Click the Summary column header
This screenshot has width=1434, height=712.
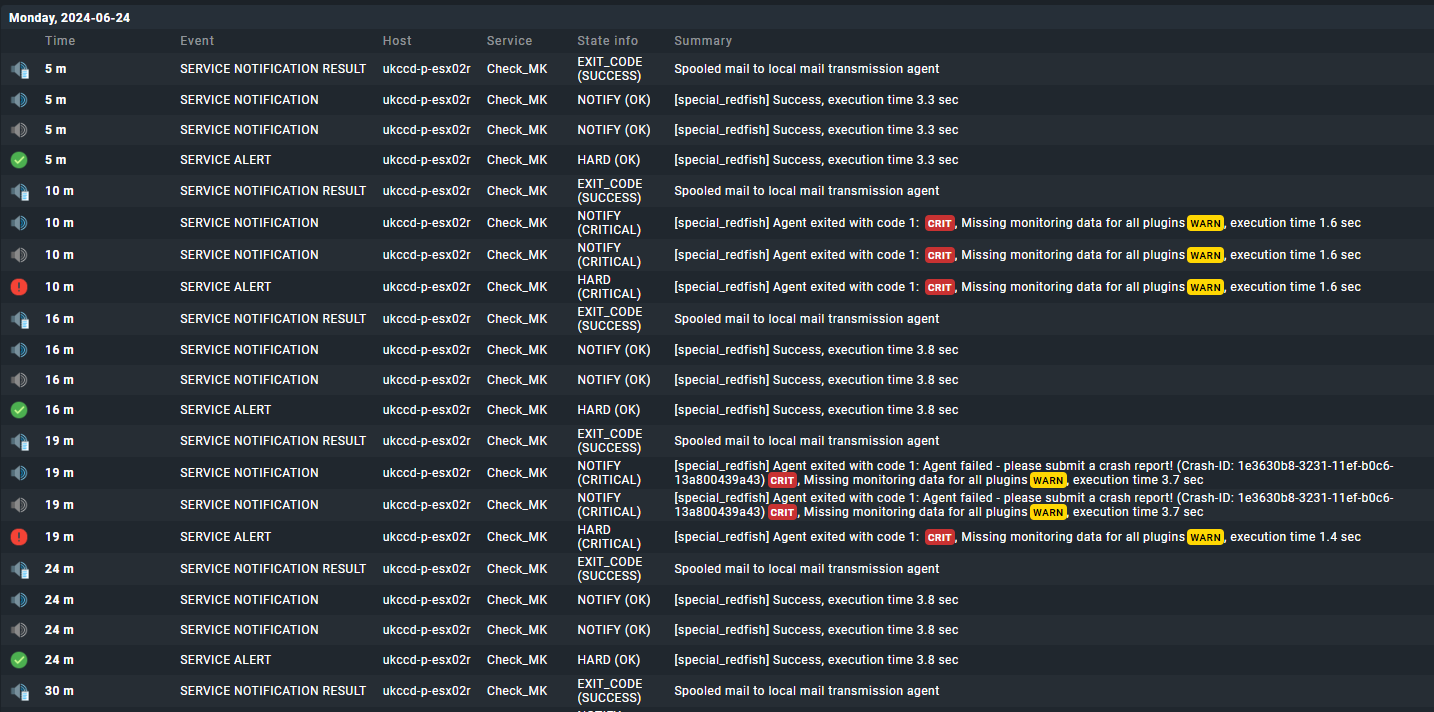click(703, 41)
